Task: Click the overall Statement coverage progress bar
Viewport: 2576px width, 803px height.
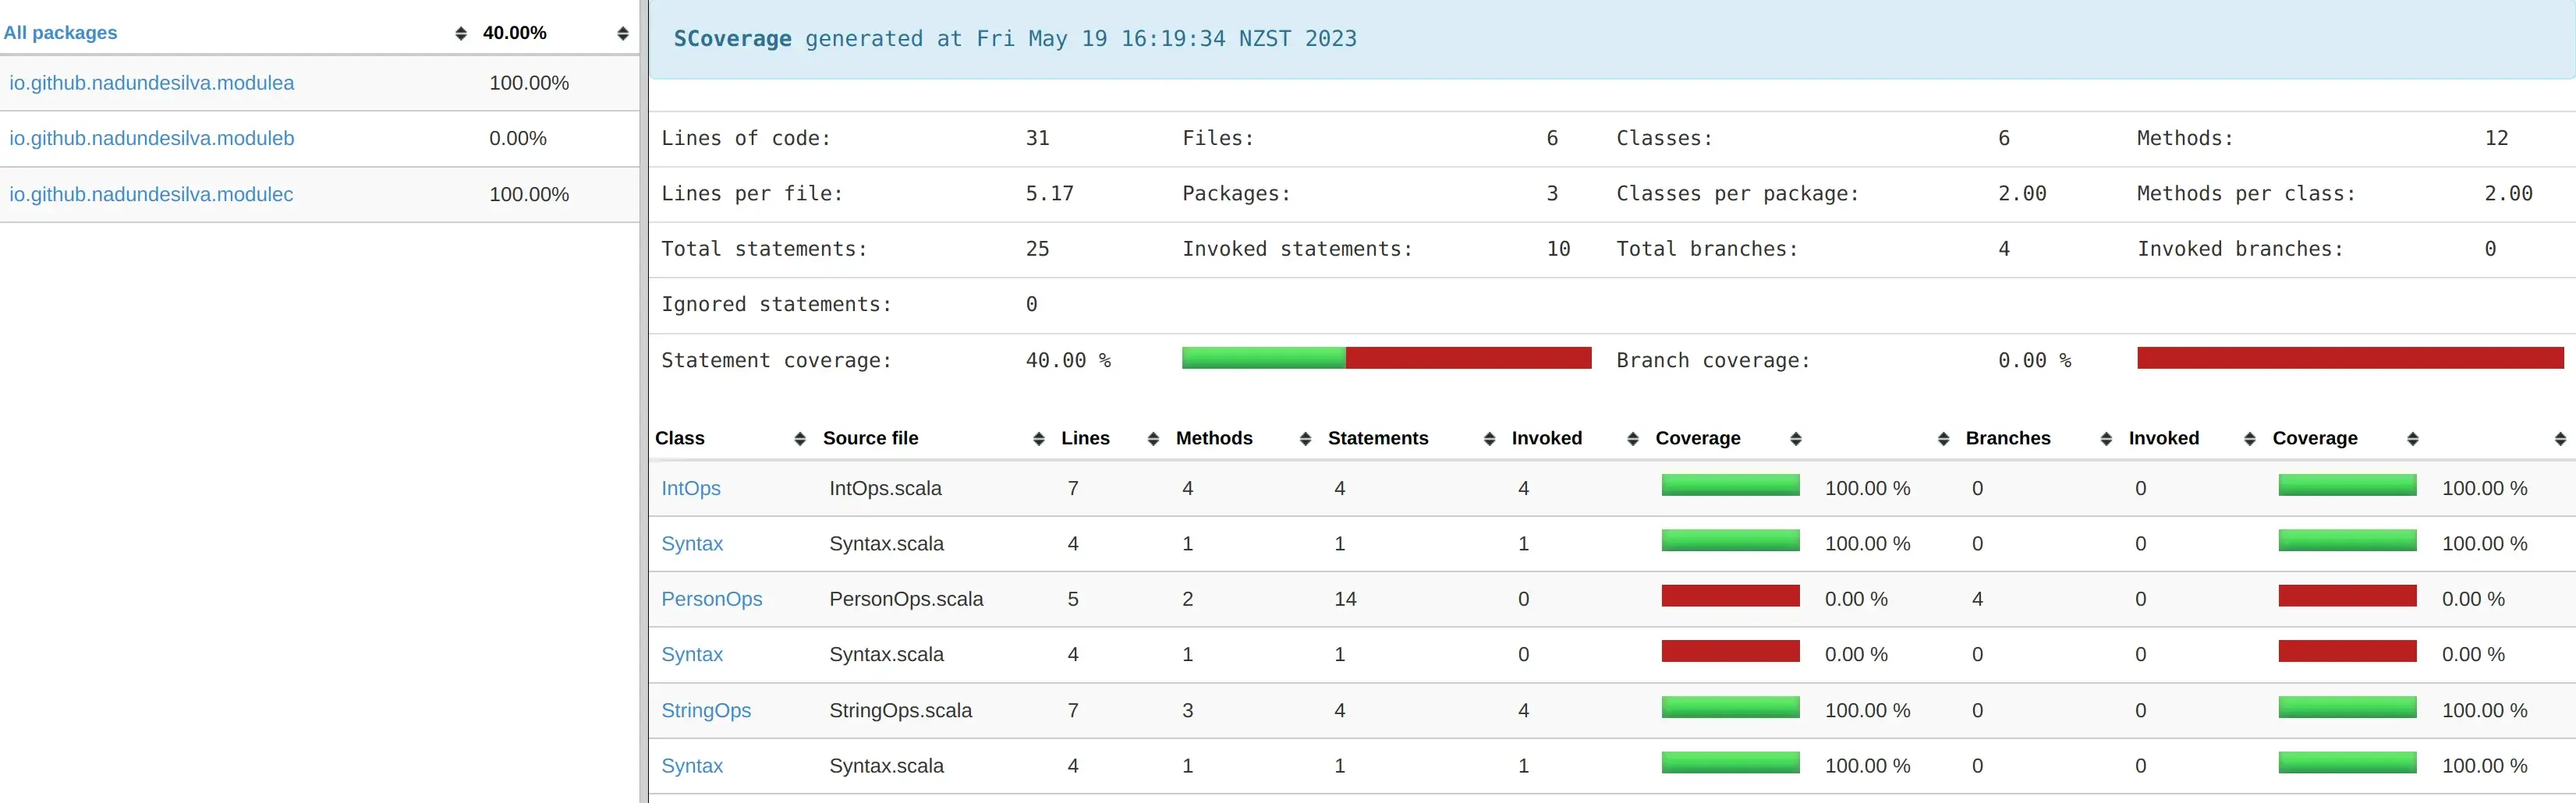Action: click(x=1386, y=358)
